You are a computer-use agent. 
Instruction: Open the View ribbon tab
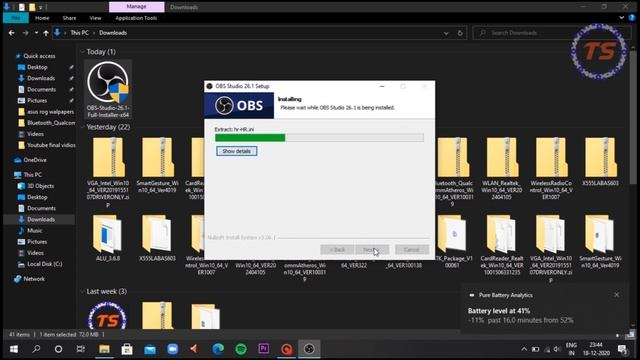(95, 18)
